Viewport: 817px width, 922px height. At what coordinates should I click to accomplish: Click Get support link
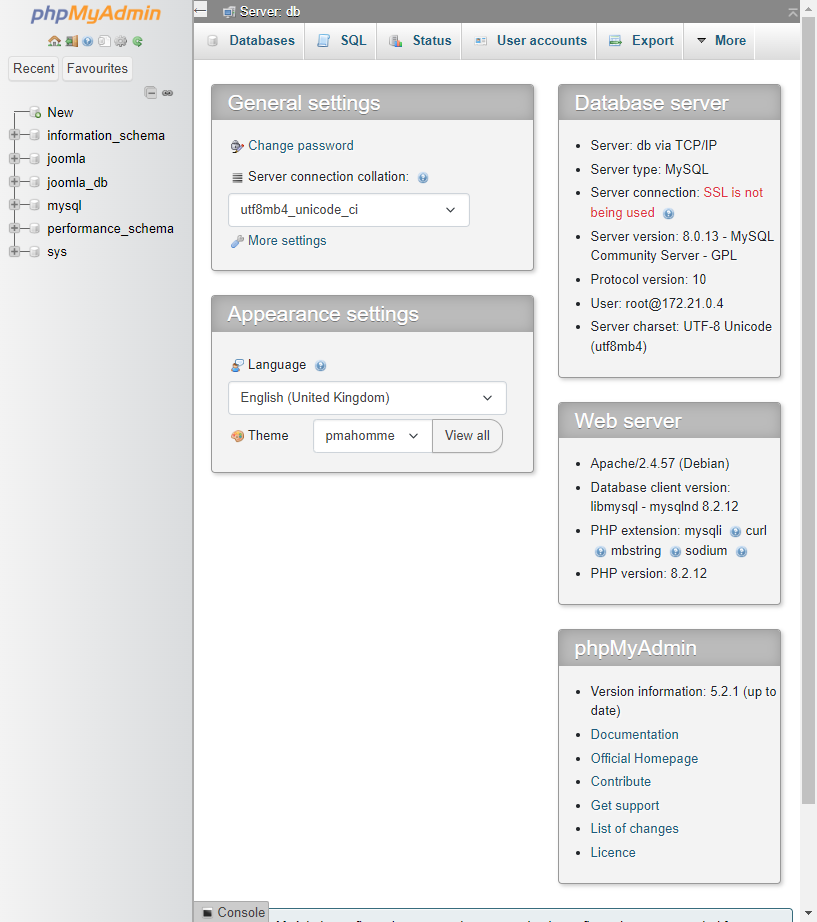[625, 806]
